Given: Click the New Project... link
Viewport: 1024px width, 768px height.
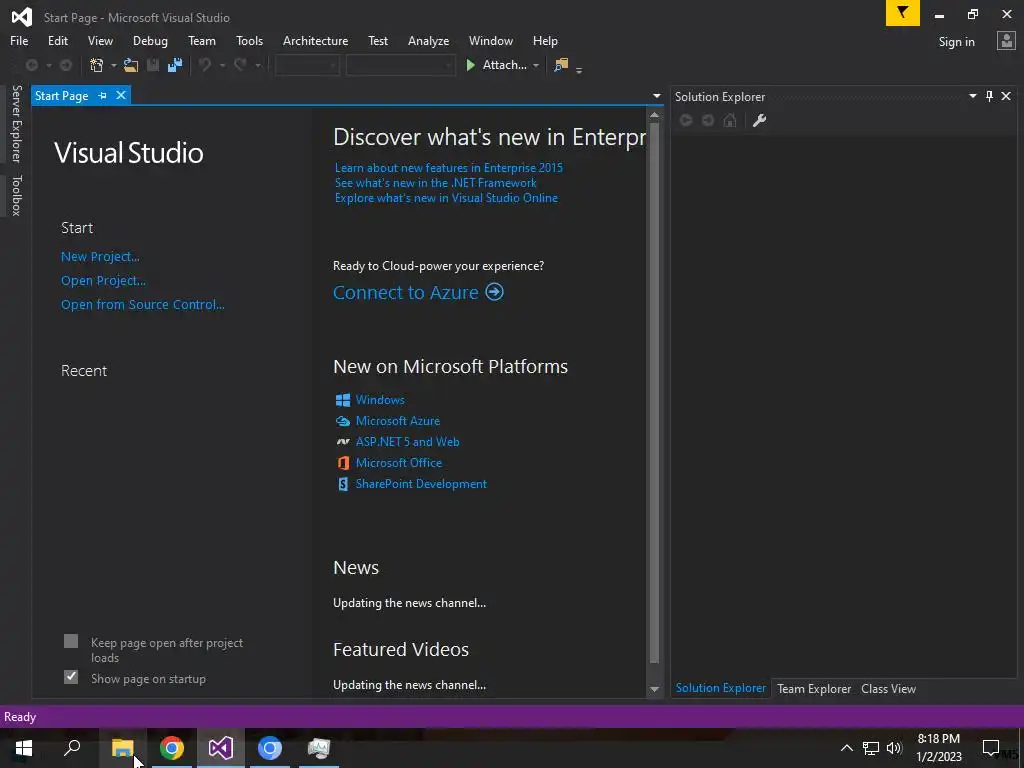Looking at the screenshot, I should (x=100, y=257).
